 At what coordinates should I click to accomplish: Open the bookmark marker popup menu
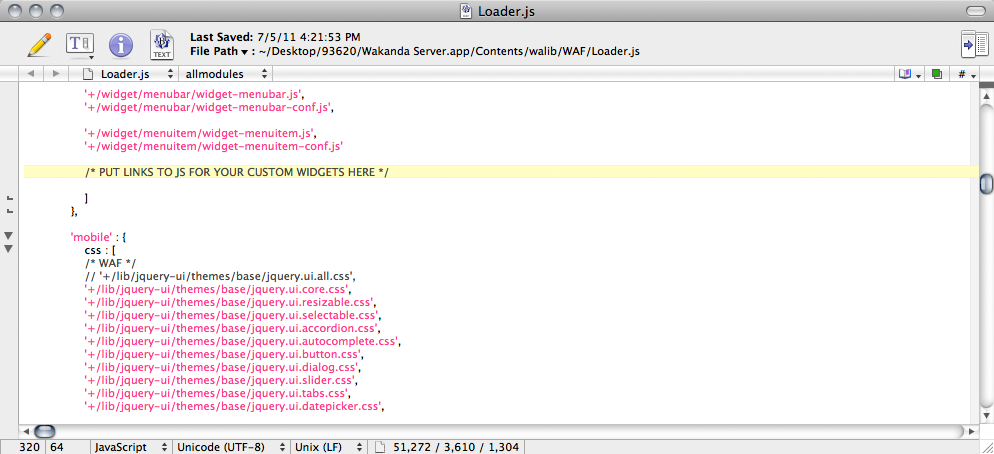click(x=910, y=74)
